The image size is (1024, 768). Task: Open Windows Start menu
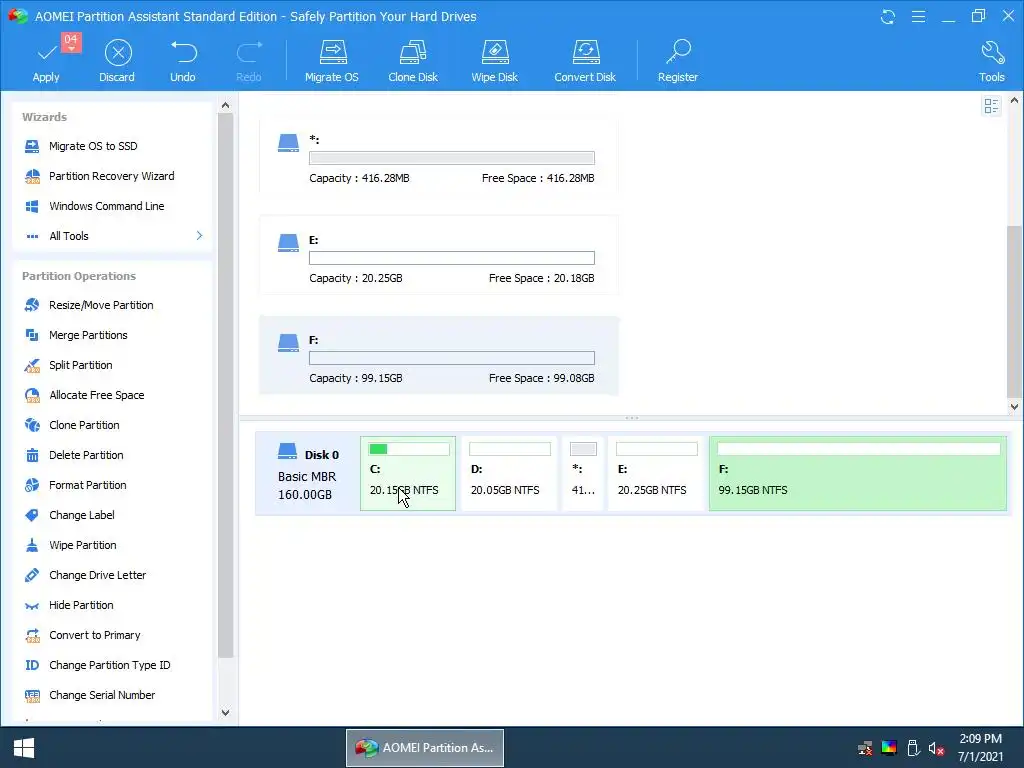click(x=24, y=748)
